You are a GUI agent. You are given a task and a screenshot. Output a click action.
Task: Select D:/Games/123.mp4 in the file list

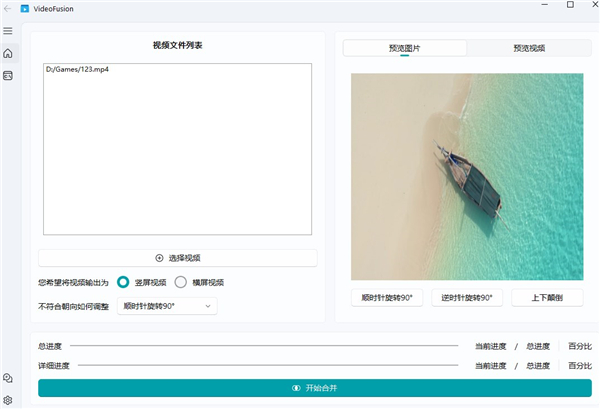point(77,70)
